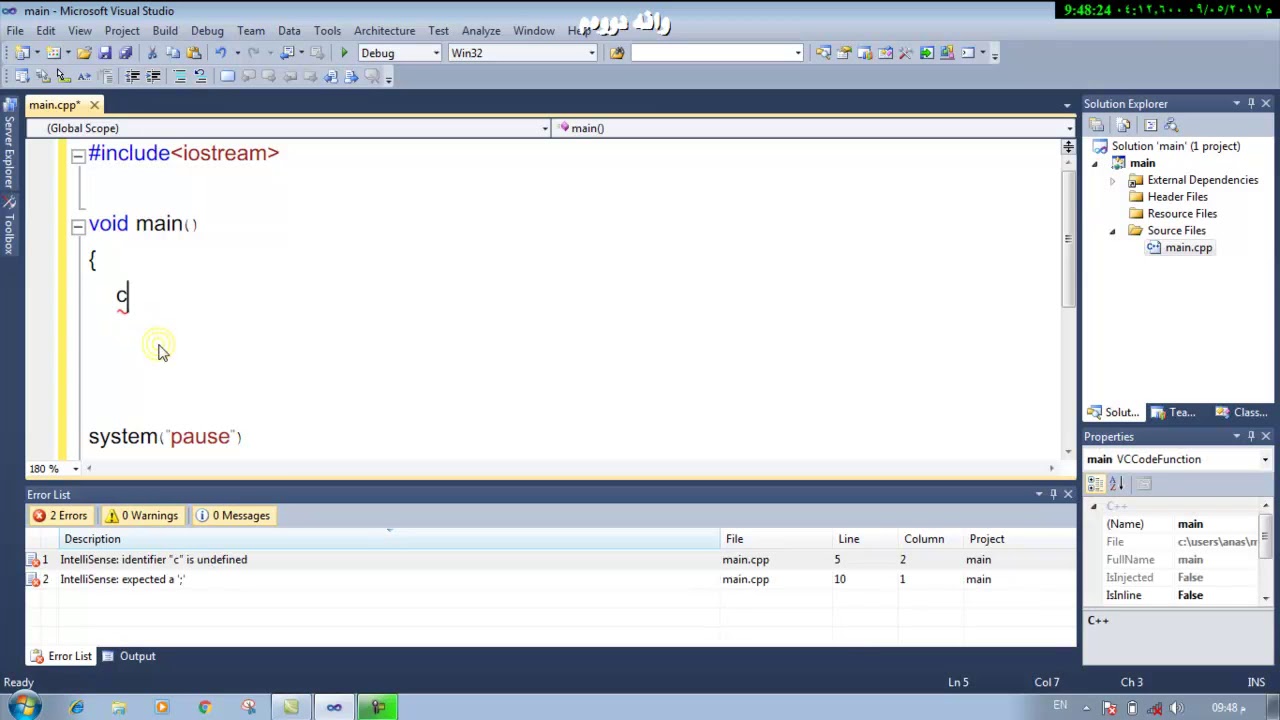Click the Cut scissors icon
1280x720 pixels.
tap(152, 53)
